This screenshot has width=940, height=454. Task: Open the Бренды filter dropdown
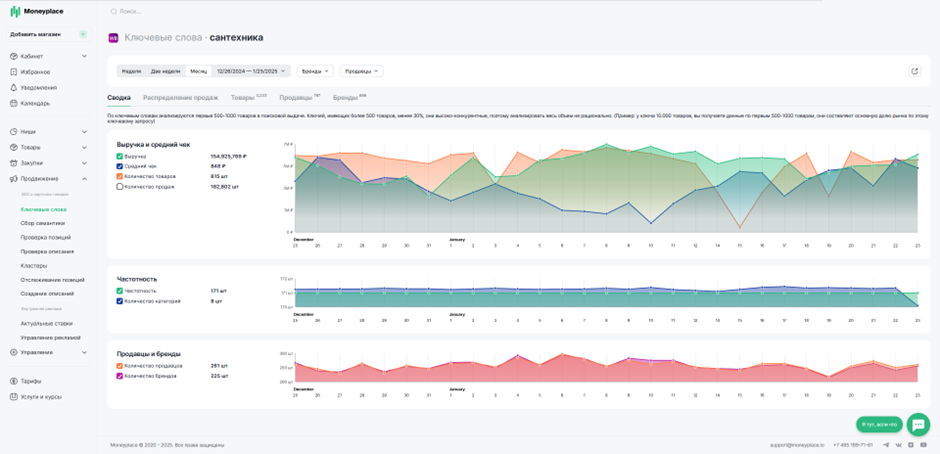pyautogui.click(x=315, y=71)
